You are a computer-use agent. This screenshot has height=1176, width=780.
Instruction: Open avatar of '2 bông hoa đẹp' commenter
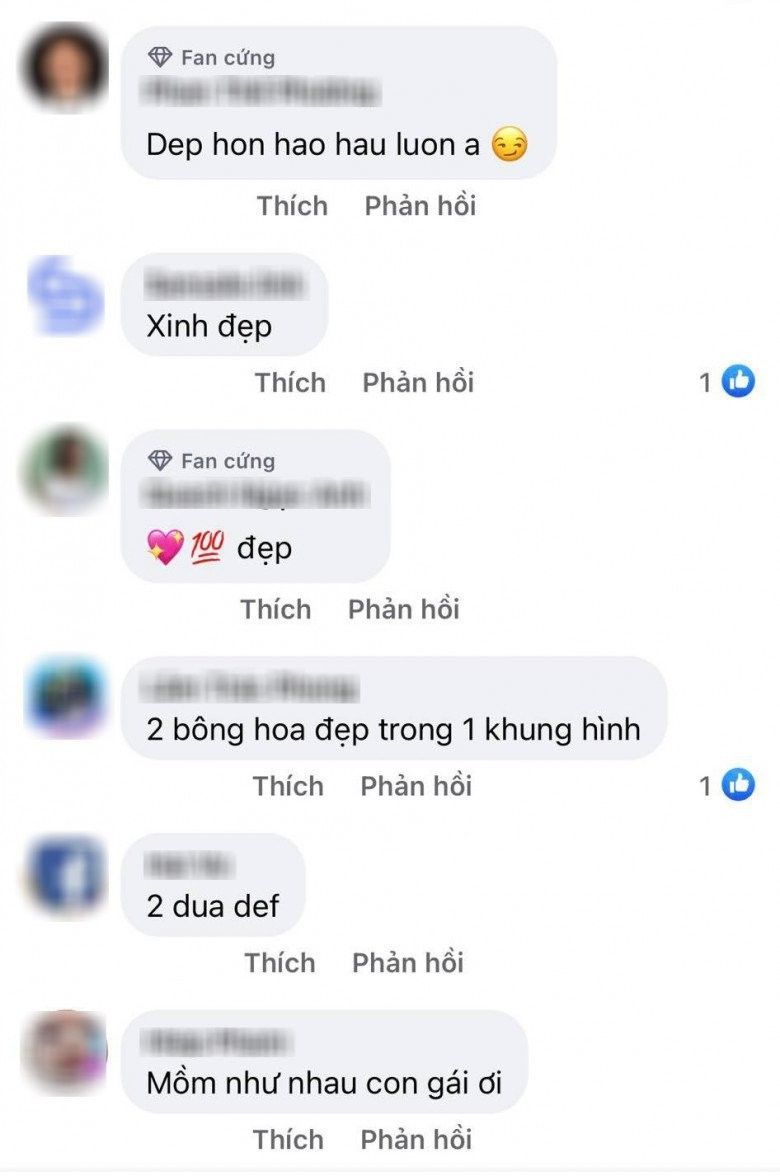click(66, 697)
